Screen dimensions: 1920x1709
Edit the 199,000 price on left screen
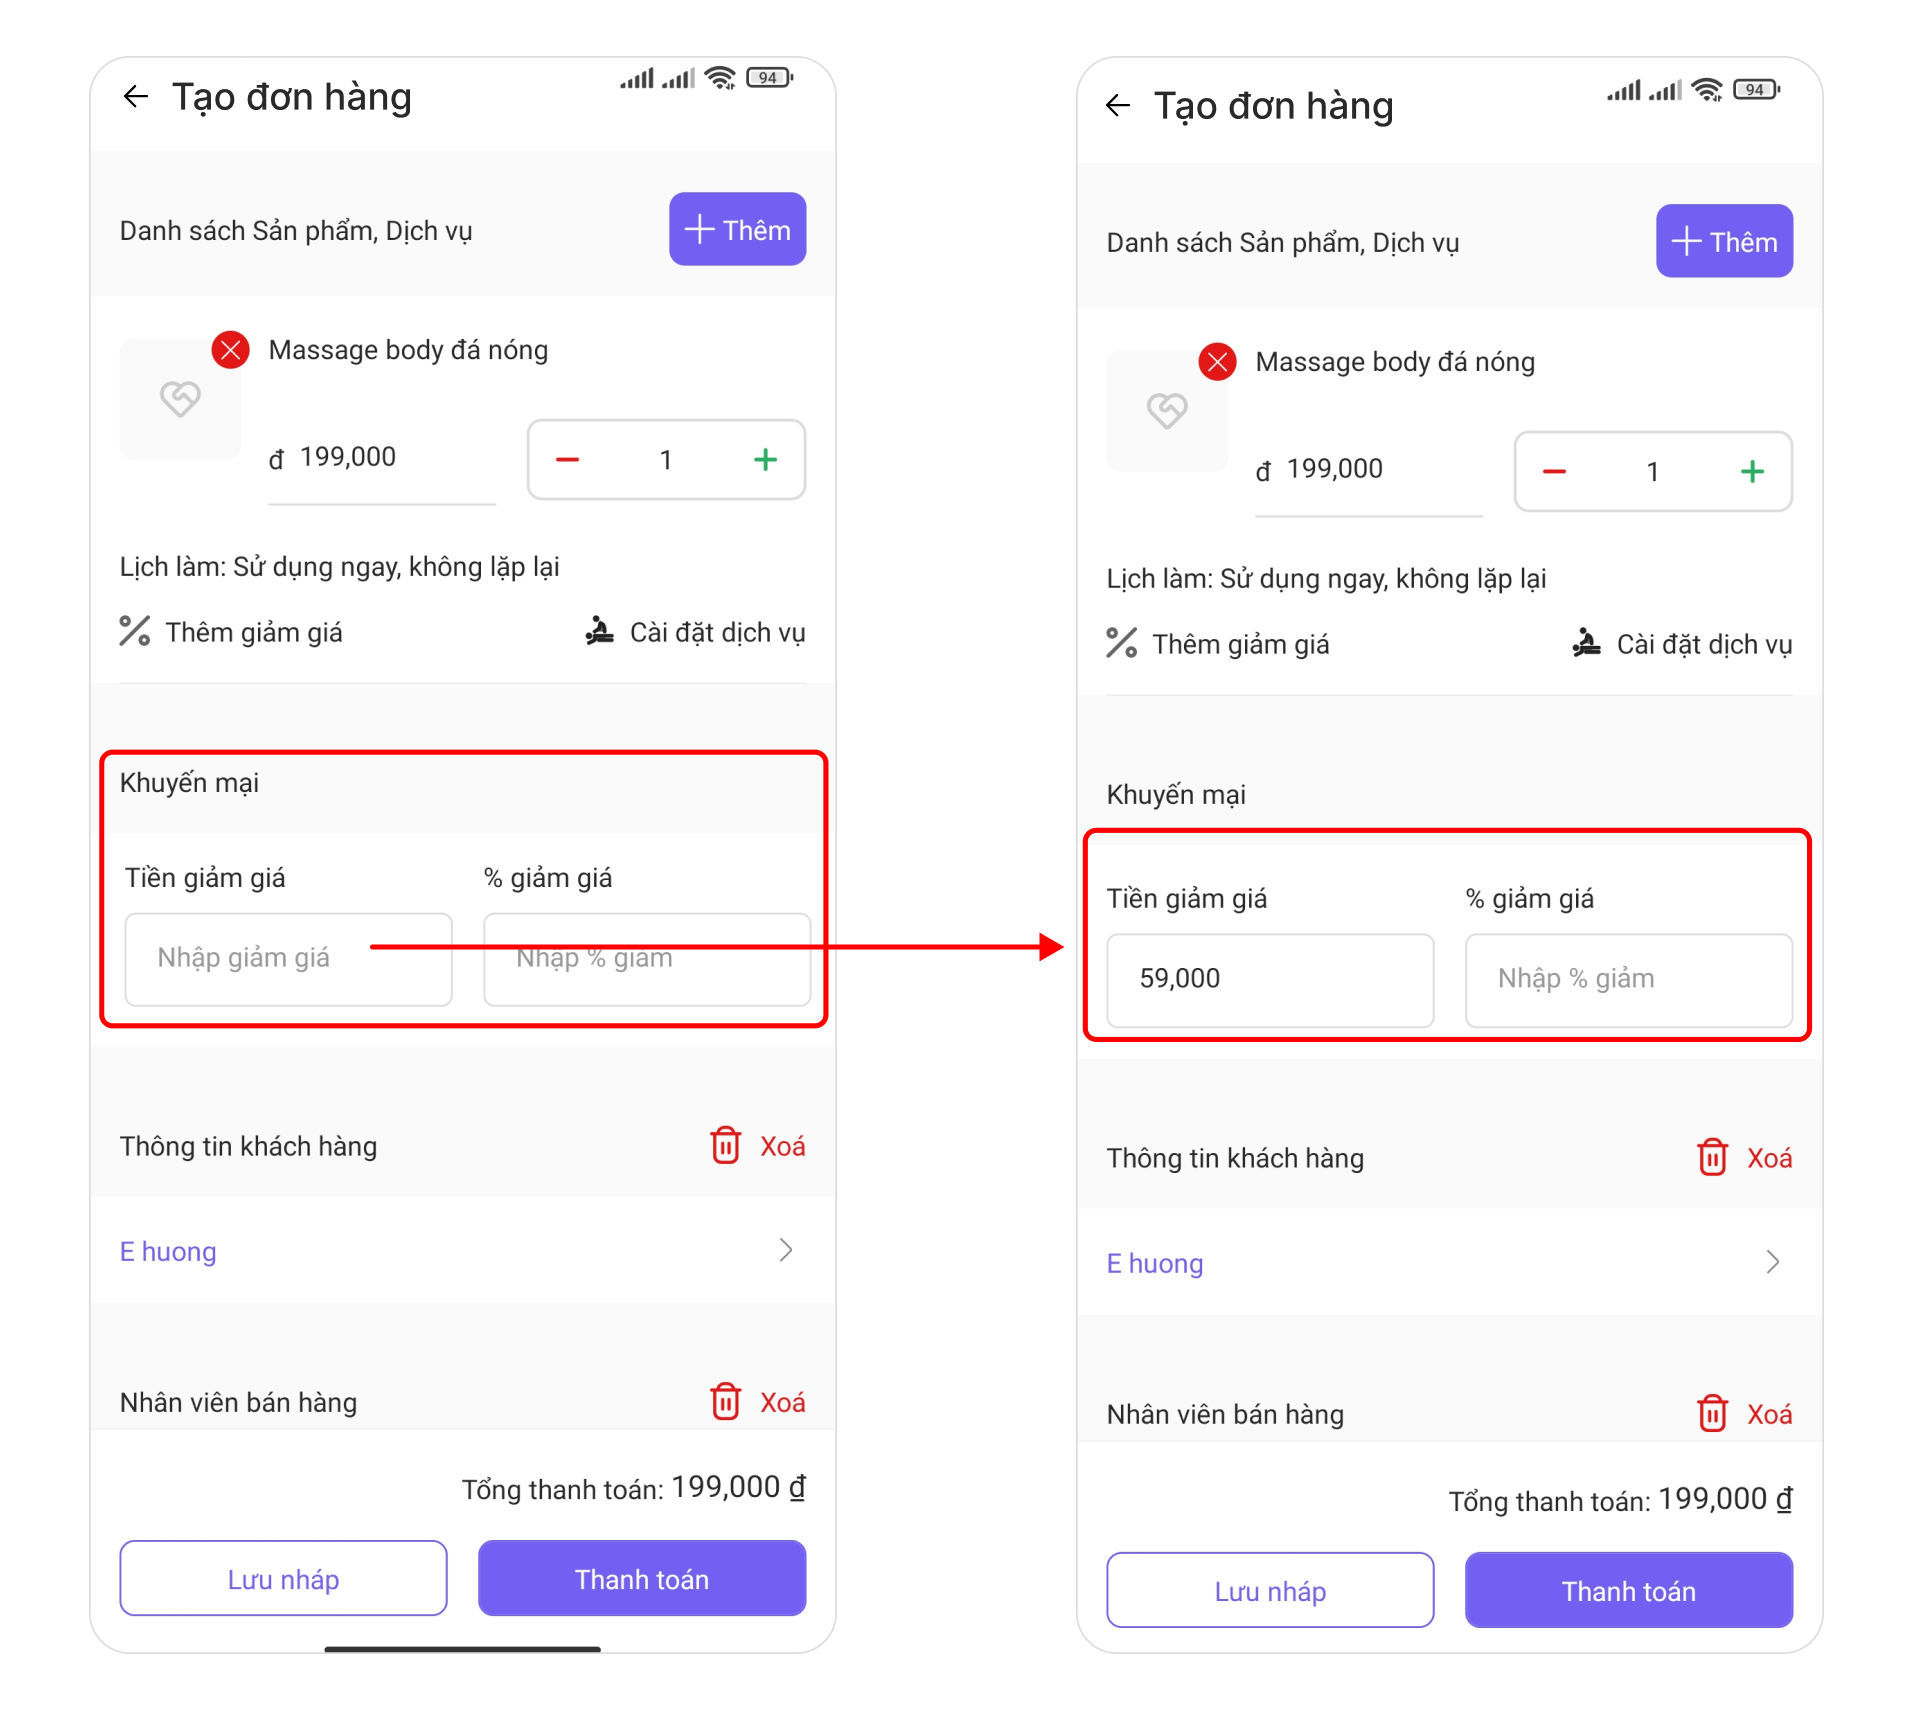click(382, 458)
